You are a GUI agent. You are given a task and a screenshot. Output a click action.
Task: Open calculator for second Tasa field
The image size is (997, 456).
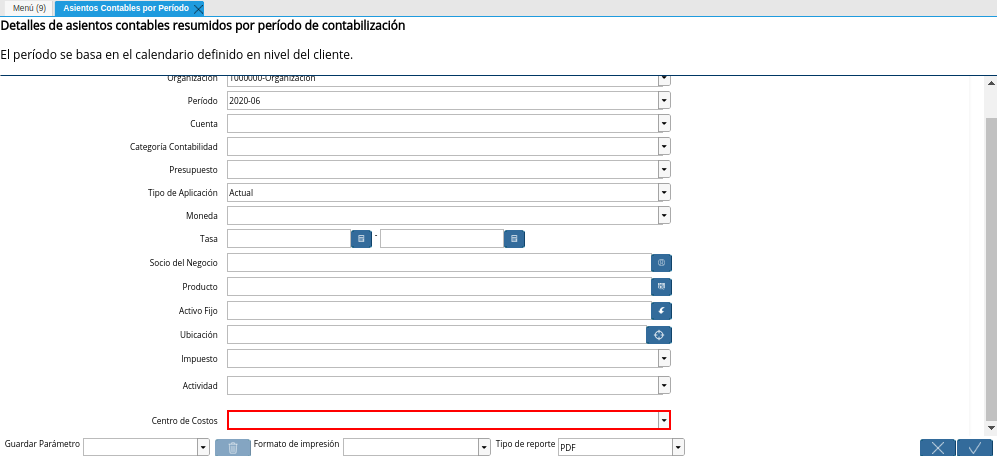(x=514, y=239)
